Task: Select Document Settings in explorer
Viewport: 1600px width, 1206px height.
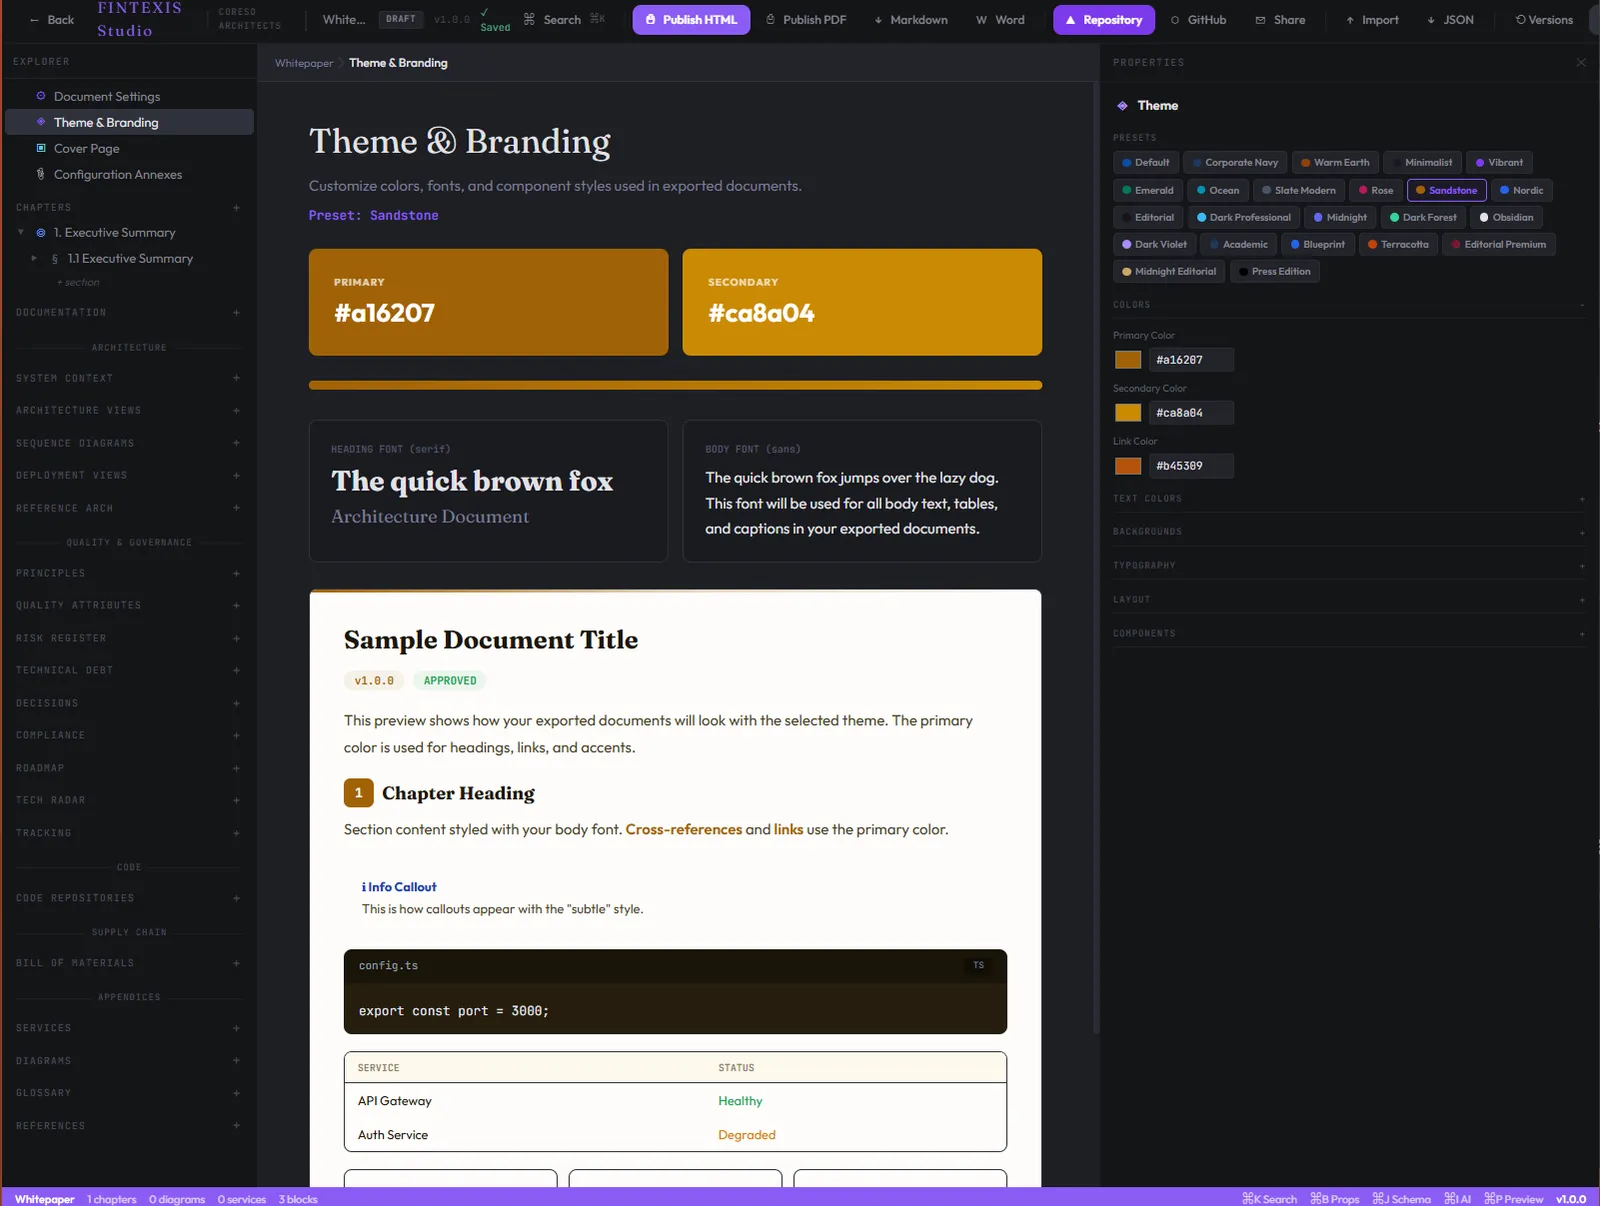Action: point(129,96)
